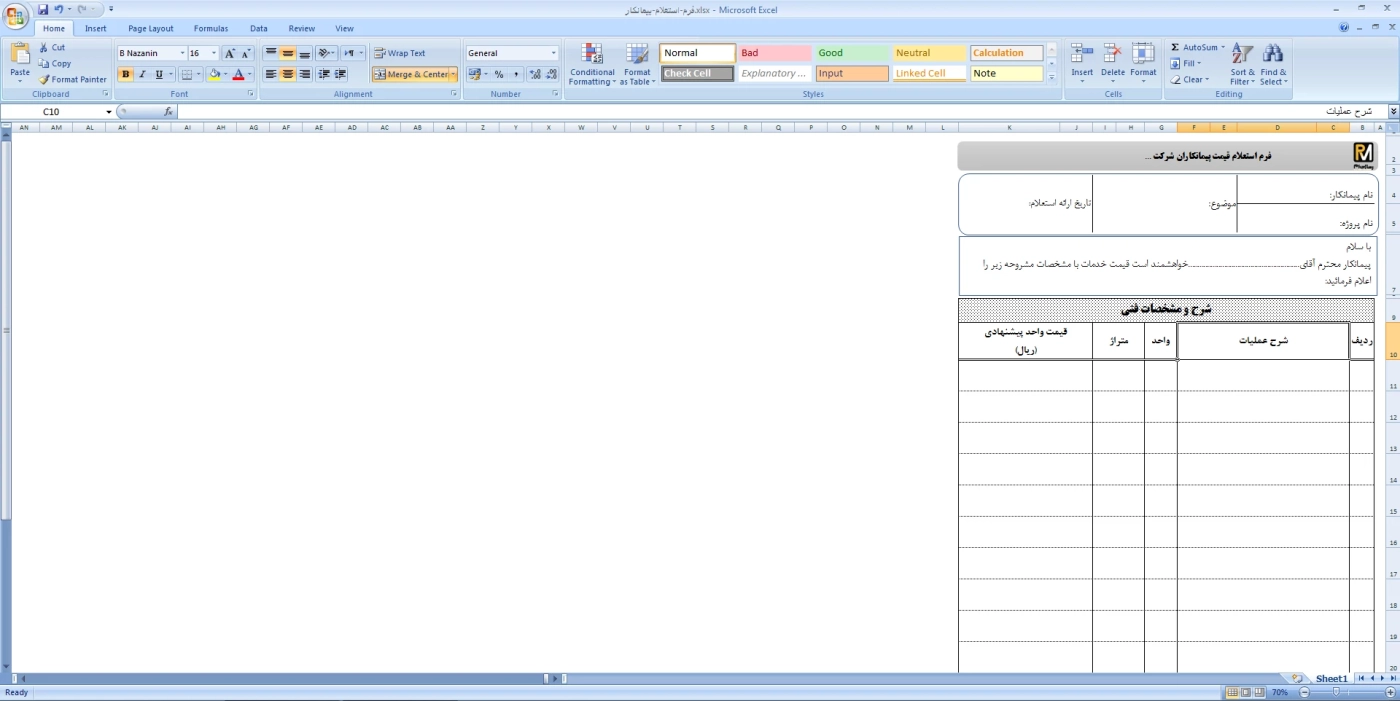Open the Name Box dropdown

pos(108,112)
